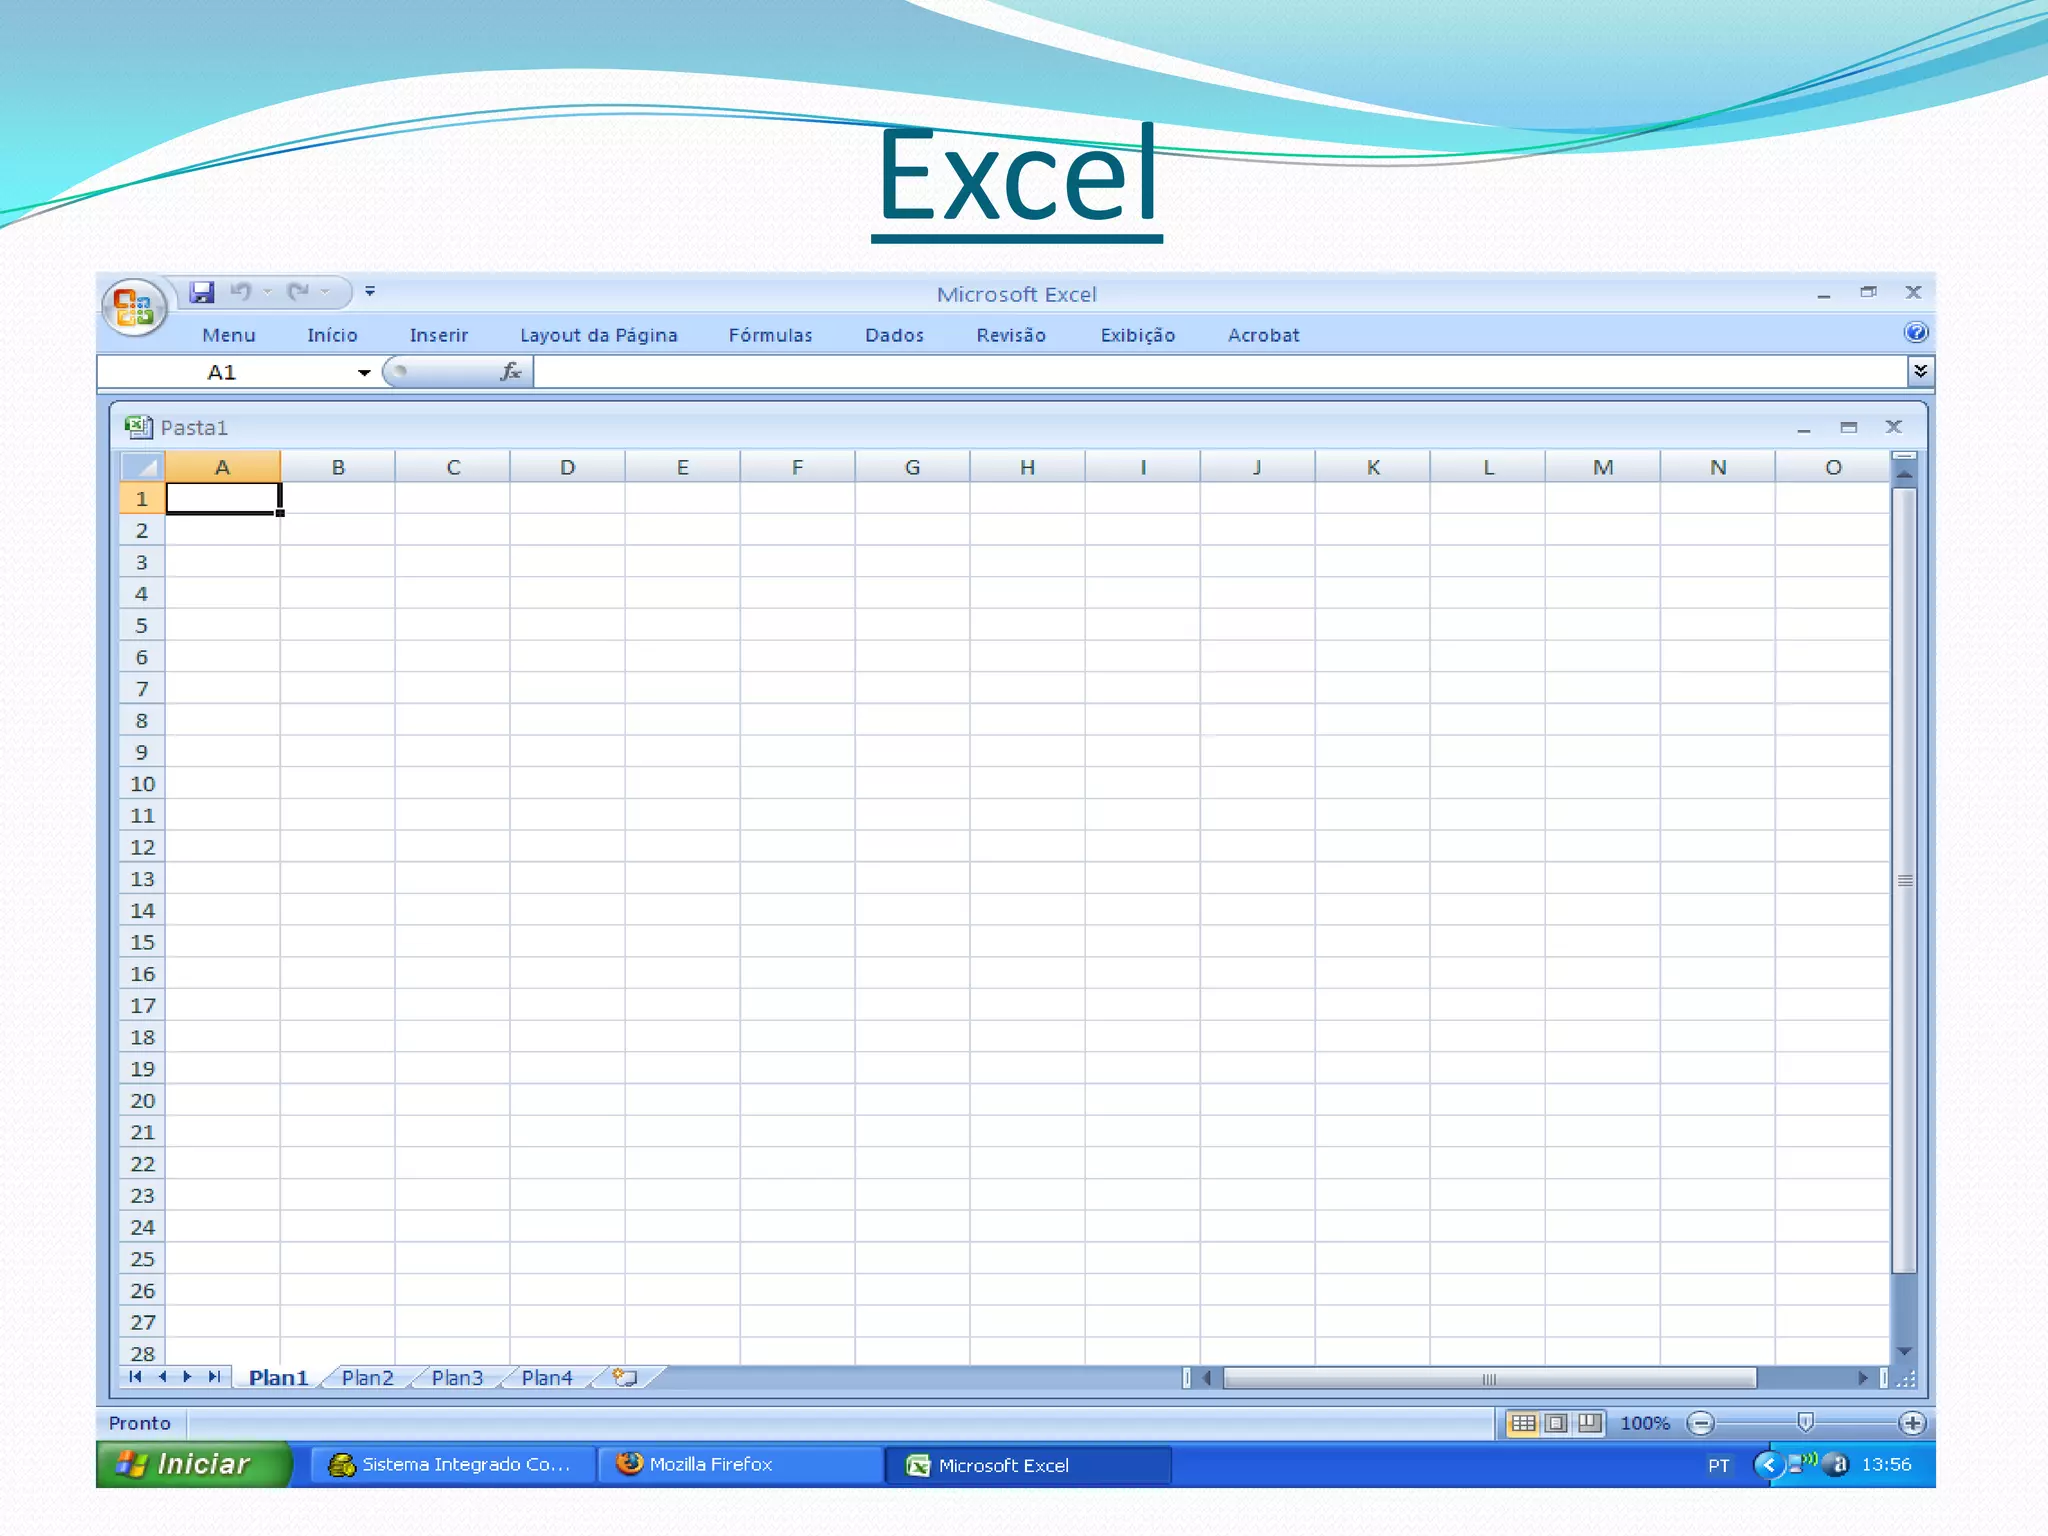
Task: Select row 27 header
Action: click(141, 1322)
